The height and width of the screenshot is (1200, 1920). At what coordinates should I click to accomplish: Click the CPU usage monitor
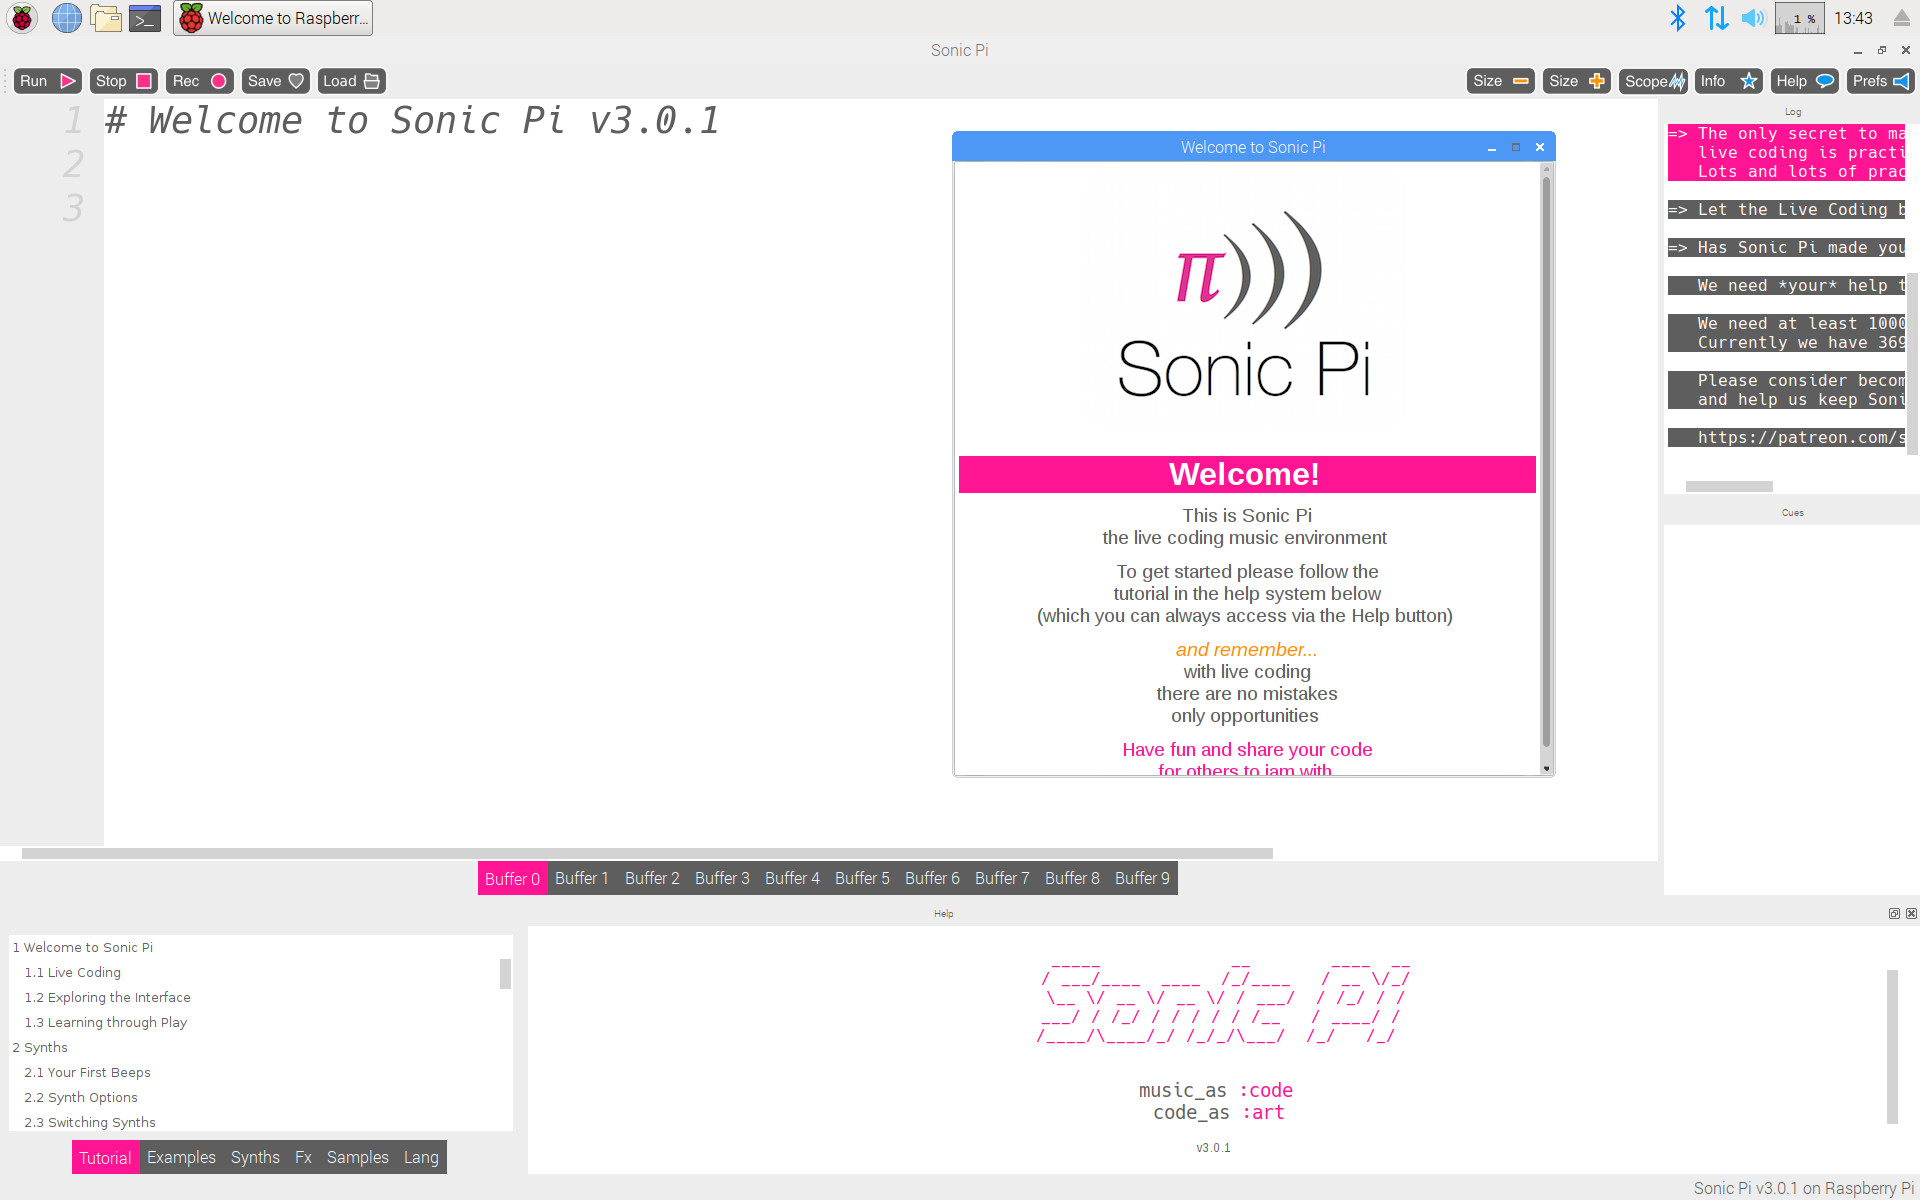[x=1799, y=18]
